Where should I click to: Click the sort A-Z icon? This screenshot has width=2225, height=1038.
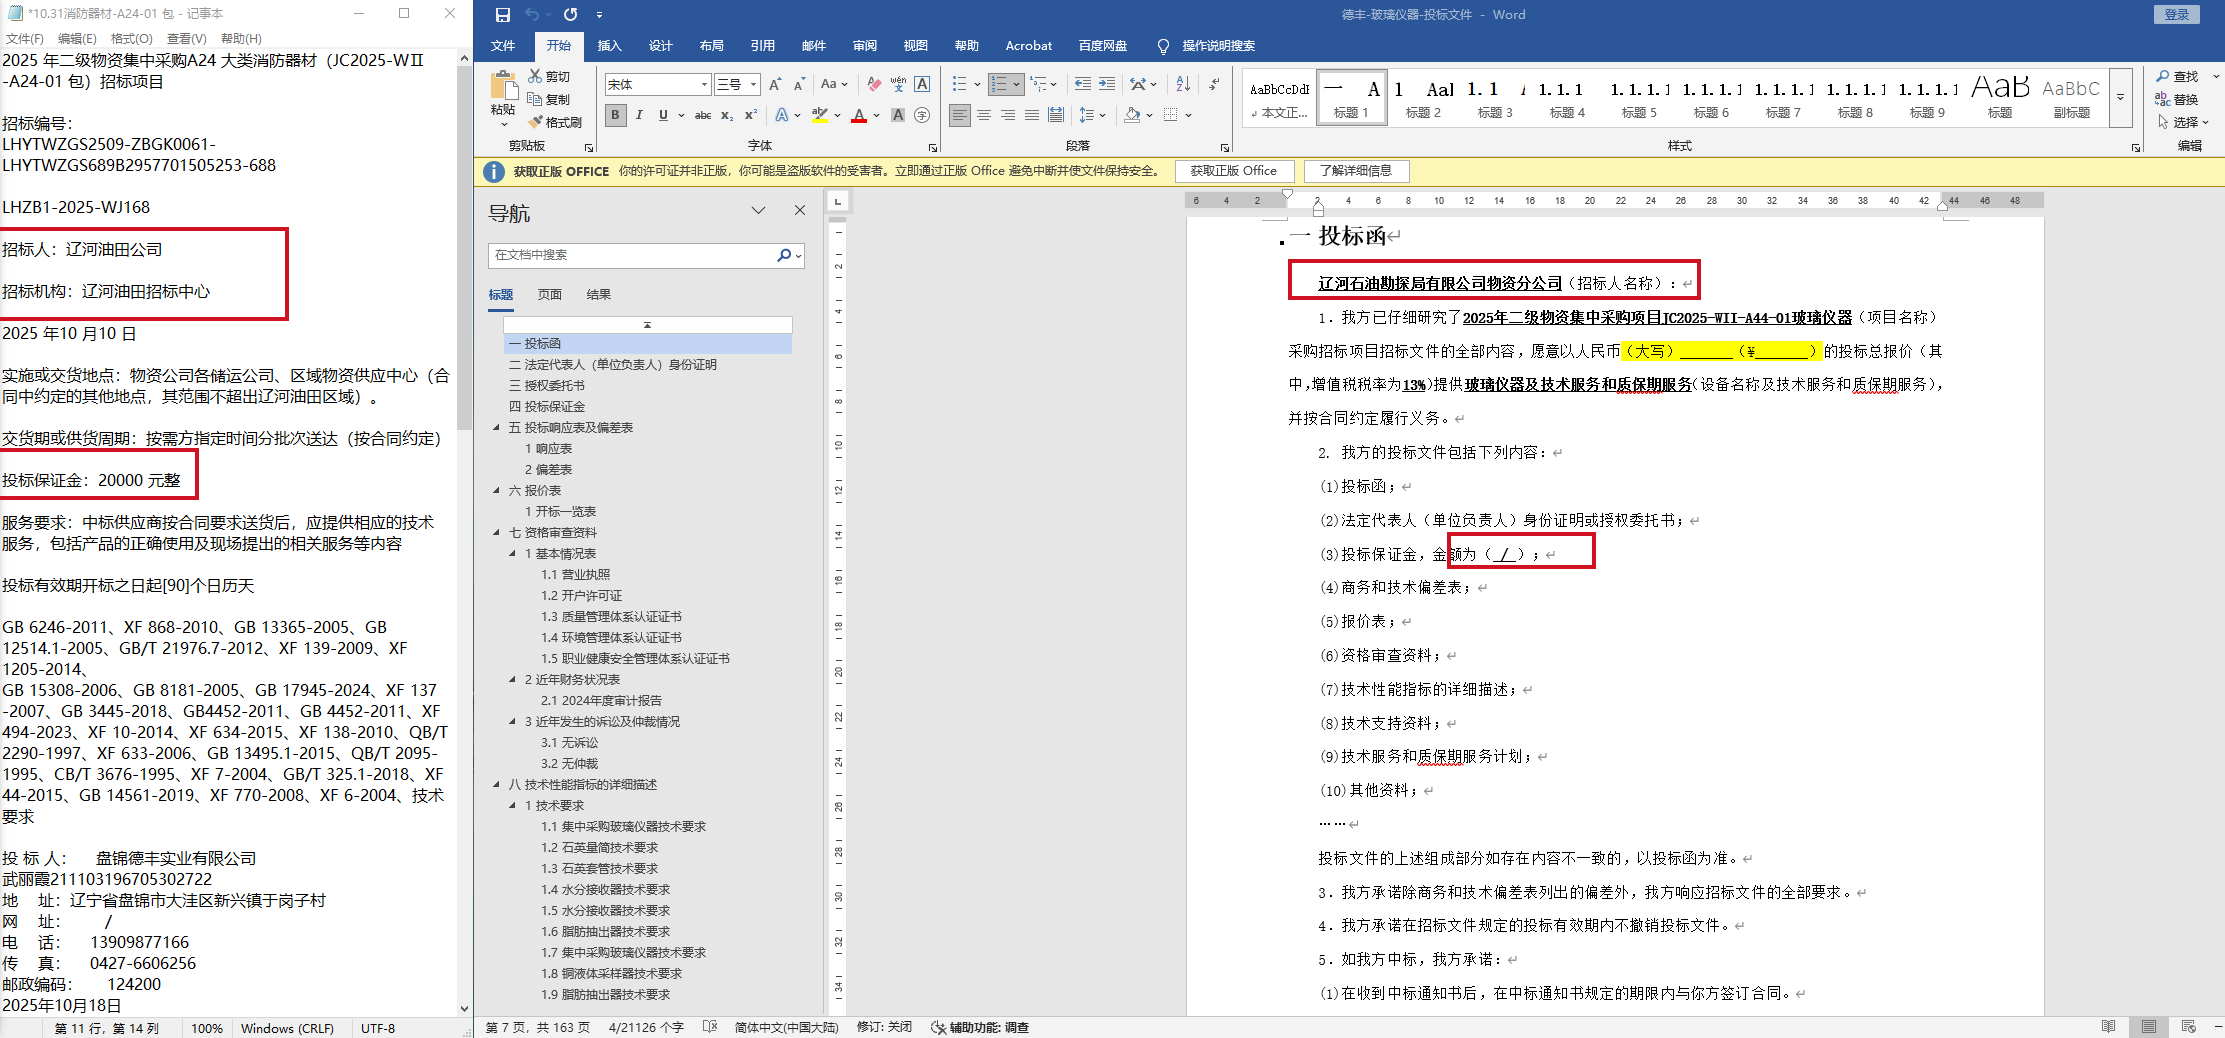point(1183,84)
